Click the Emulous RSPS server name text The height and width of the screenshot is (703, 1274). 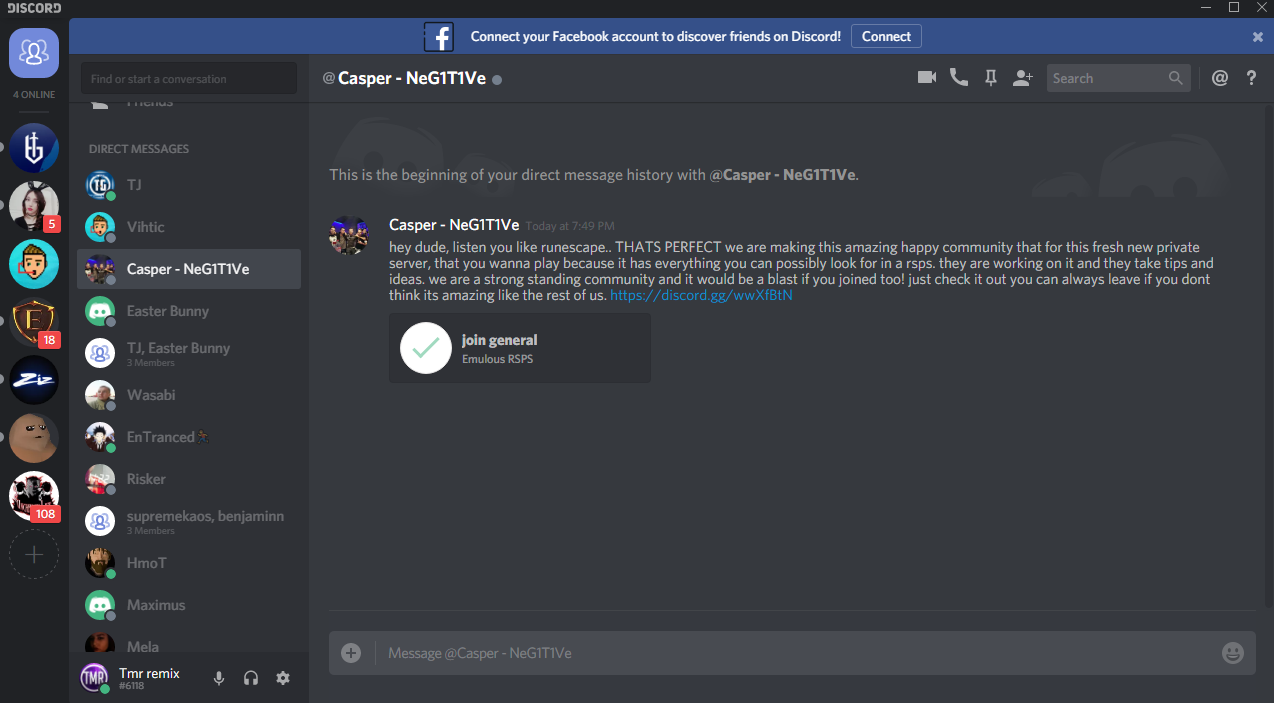(x=497, y=359)
